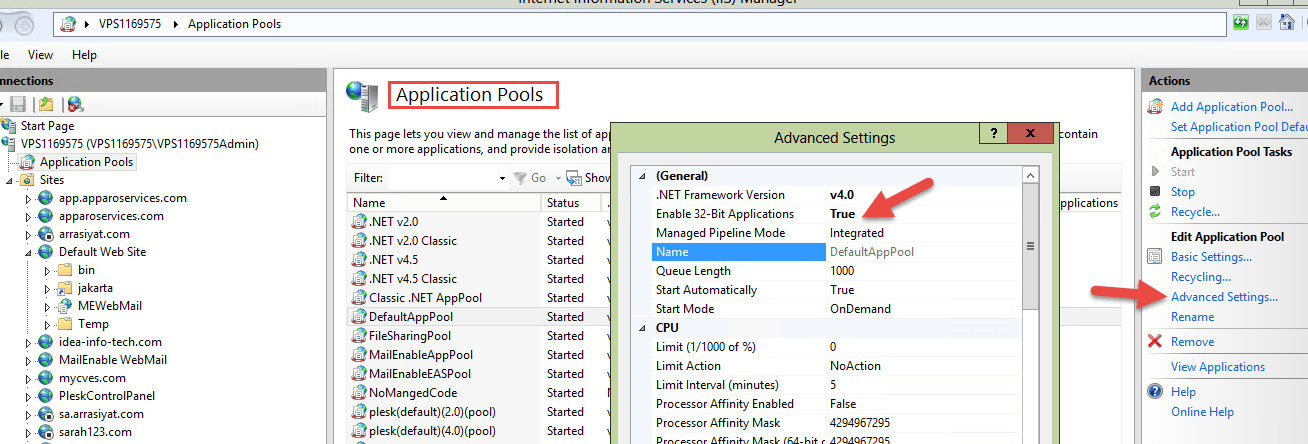Click the Help question mark icon in Actions
The height and width of the screenshot is (444, 1308).
(x=1155, y=392)
